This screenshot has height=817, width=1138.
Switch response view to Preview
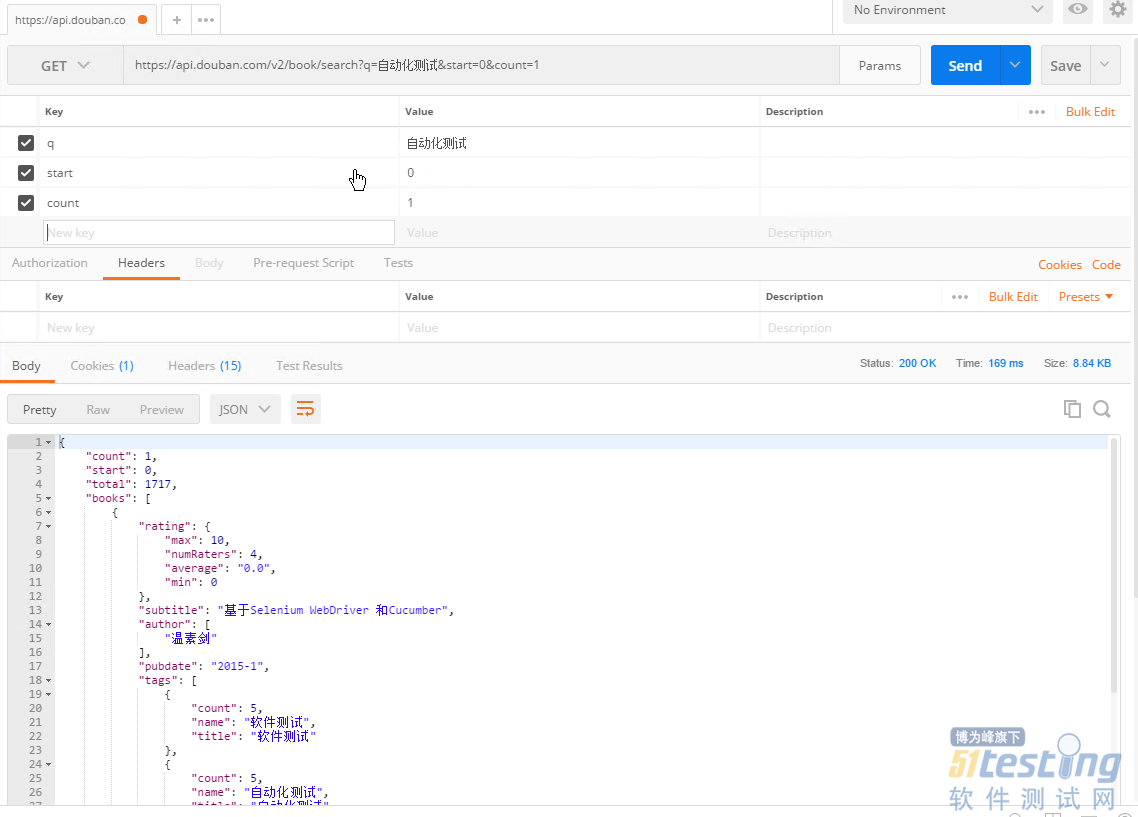tap(162, 410)
